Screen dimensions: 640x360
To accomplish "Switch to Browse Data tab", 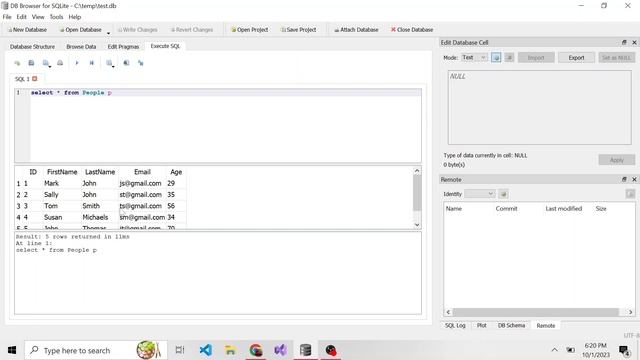I will pos(81,47).
